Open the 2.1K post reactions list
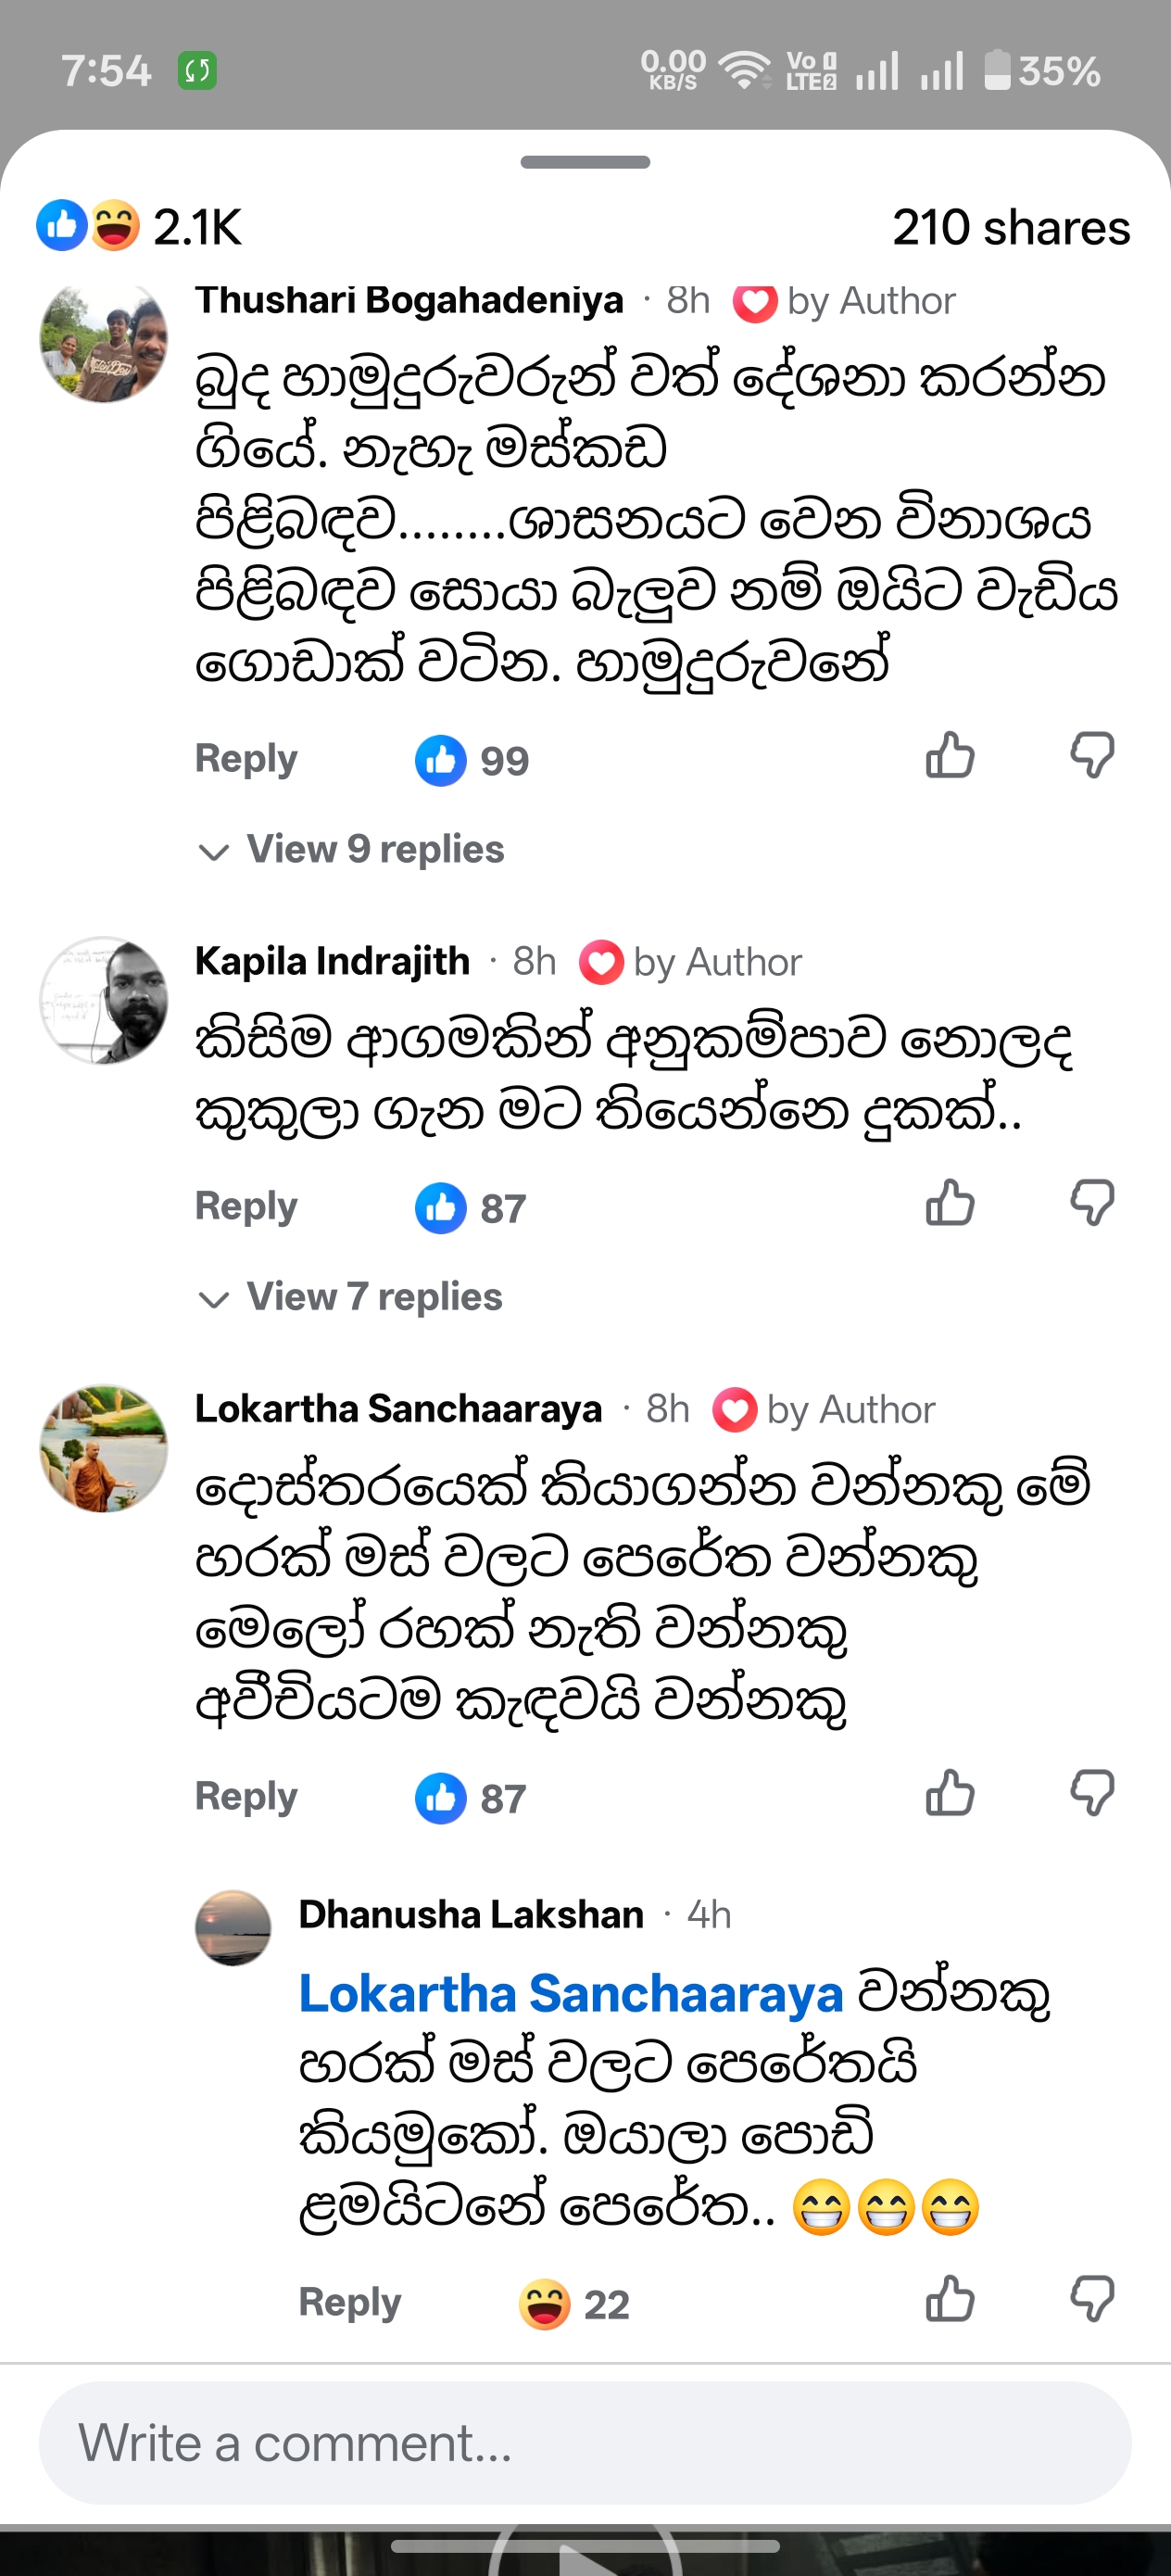The height and width of the screenshot is (2576, 1171). click(139, 227)
